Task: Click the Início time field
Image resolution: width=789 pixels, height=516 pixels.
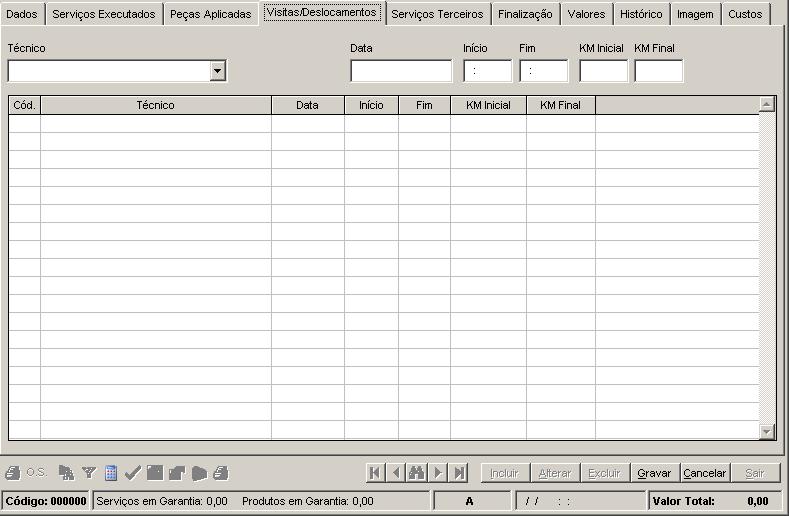Action: tap(487, 71)
